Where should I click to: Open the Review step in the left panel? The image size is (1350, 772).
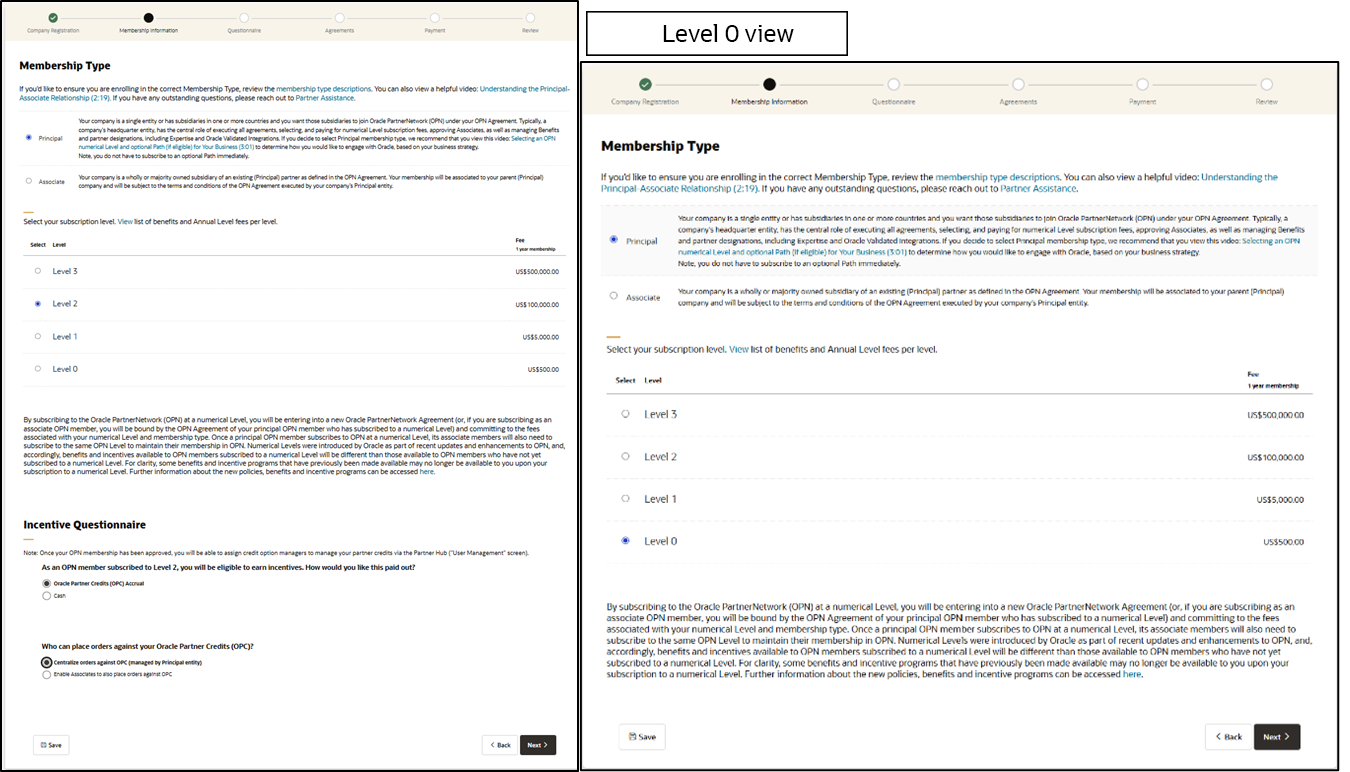point(530,17)
